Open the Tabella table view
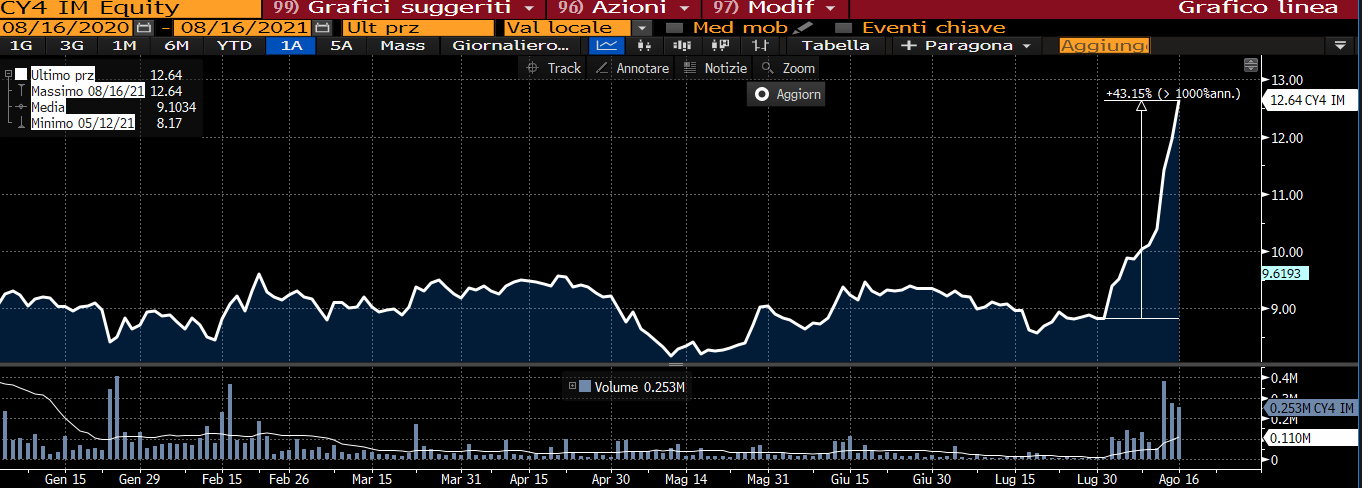1362x488 pixels. (x=836, y=45)
